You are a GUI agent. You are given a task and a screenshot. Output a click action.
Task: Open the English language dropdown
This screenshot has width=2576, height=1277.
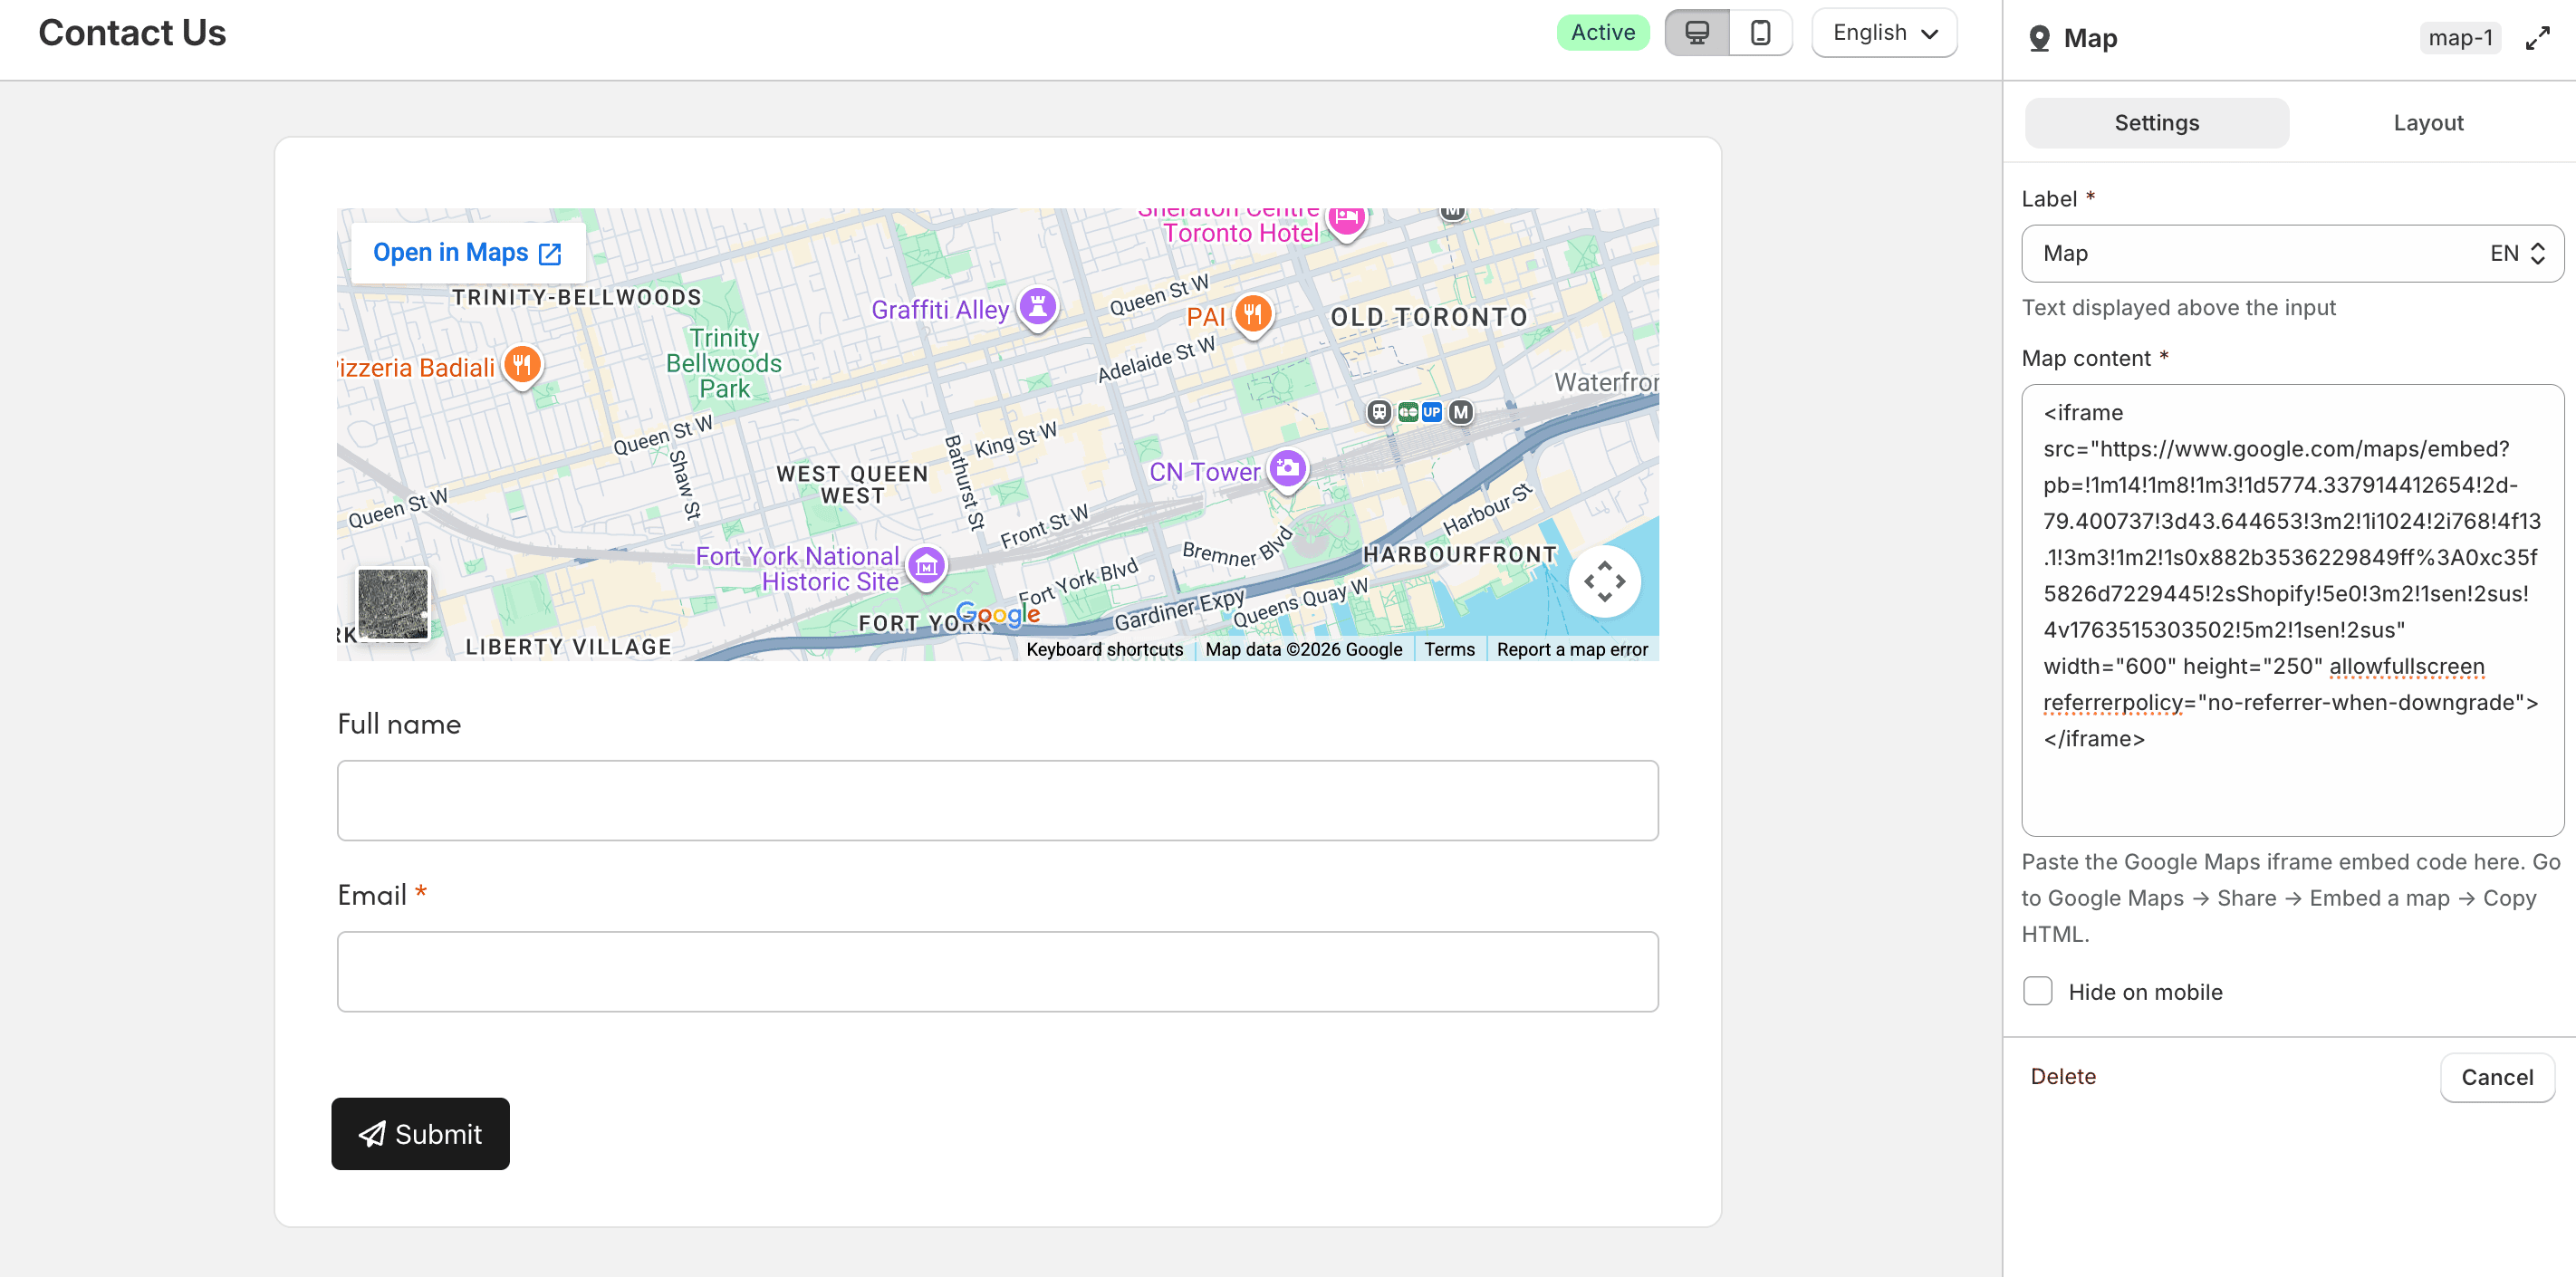(x=1884, y=33)
